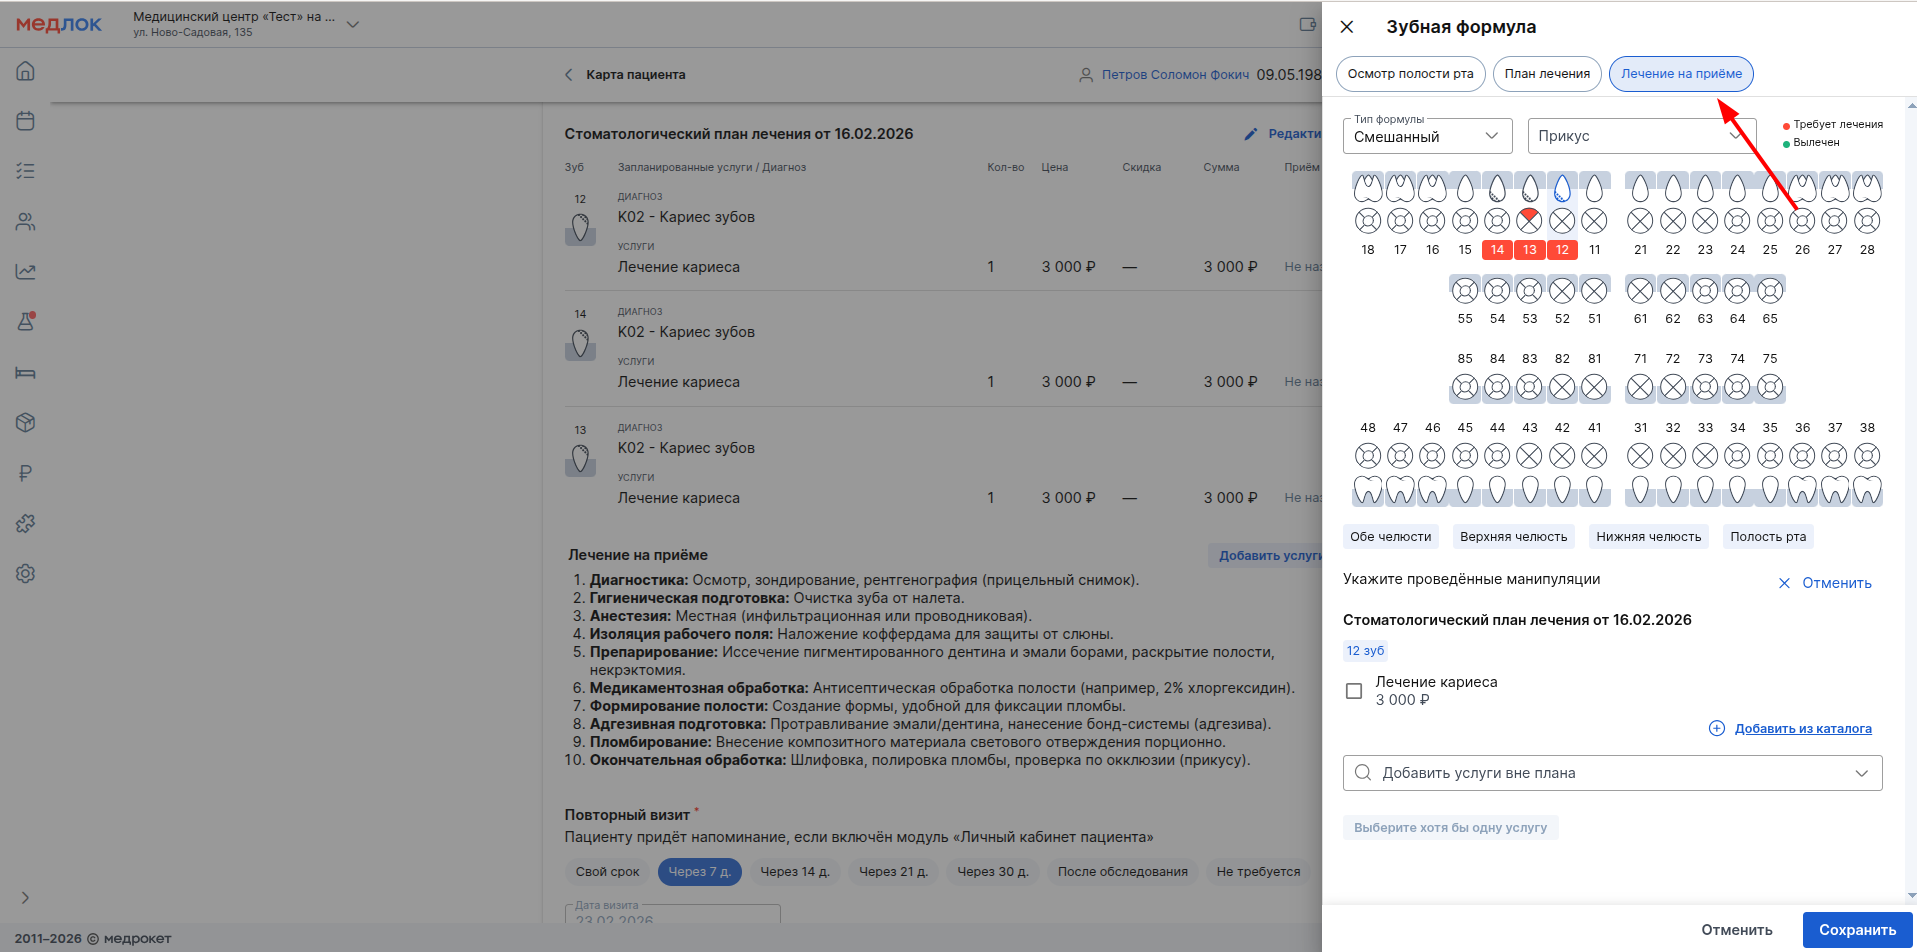Open the Добавить услуги вне плана dropdown
The image size is (1917, 952).
click(x=1612, y=773)
